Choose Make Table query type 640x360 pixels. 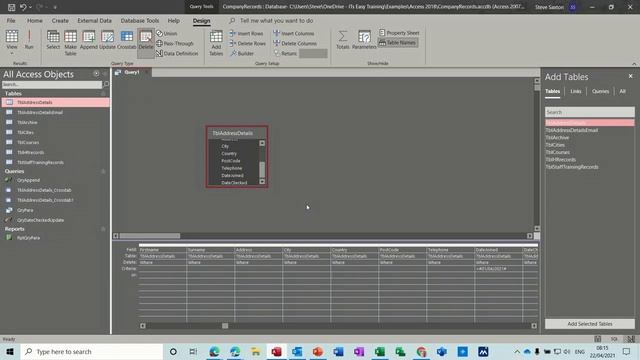(x=70, y=42)
